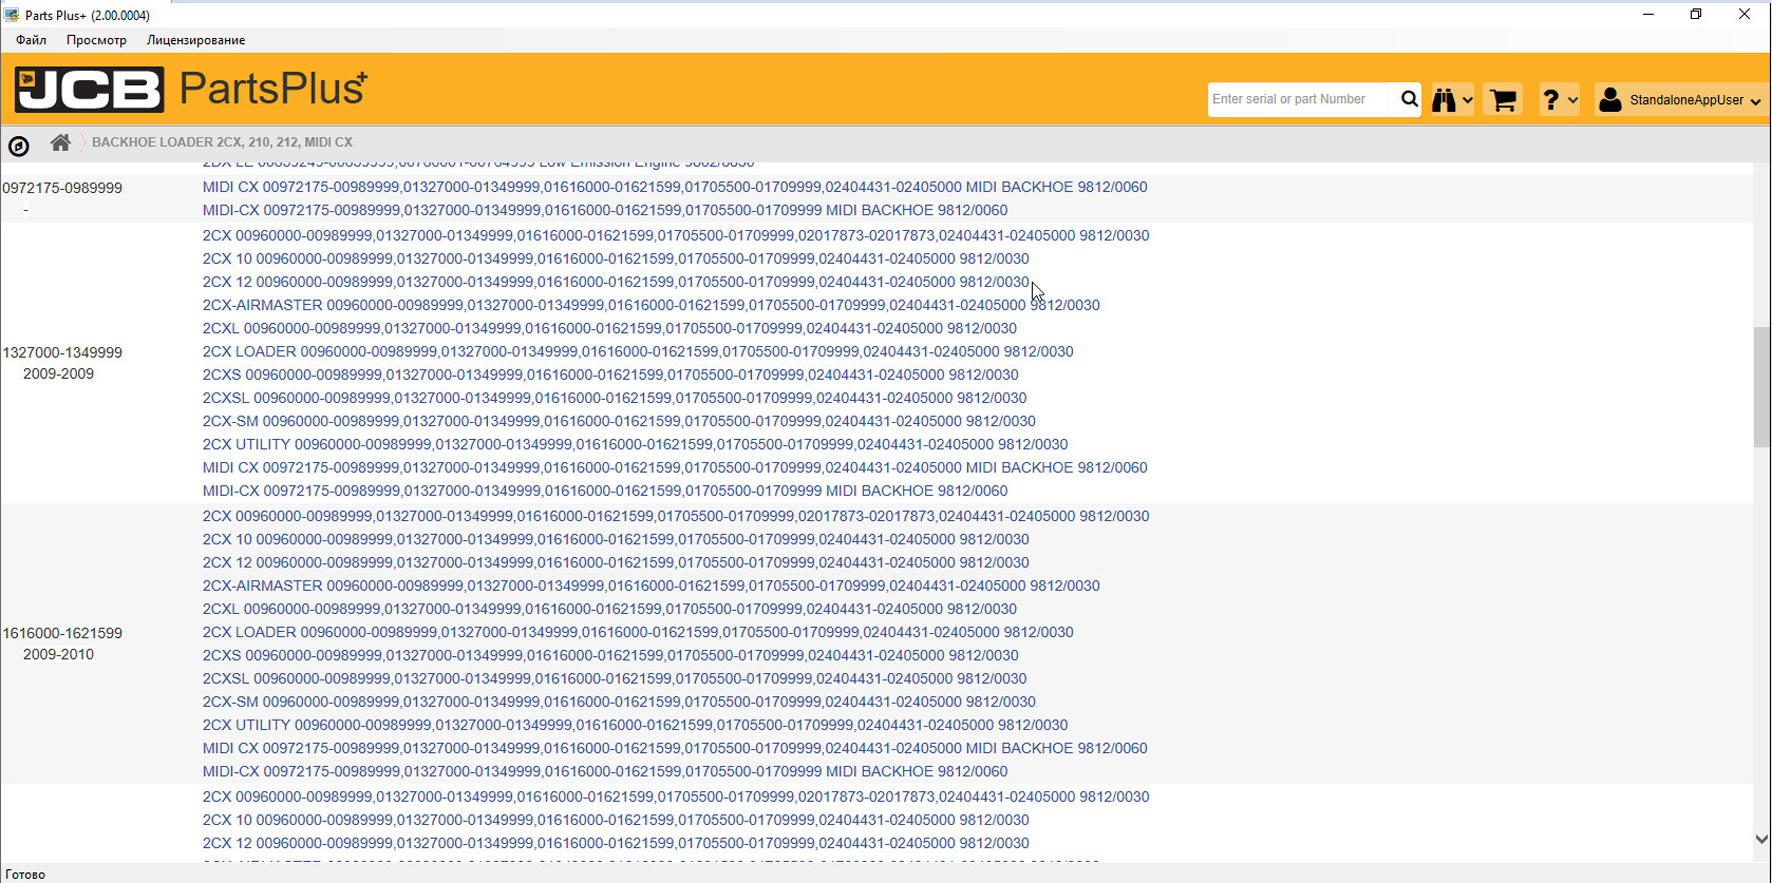Open the Просмотр menu

click(96, 40)
